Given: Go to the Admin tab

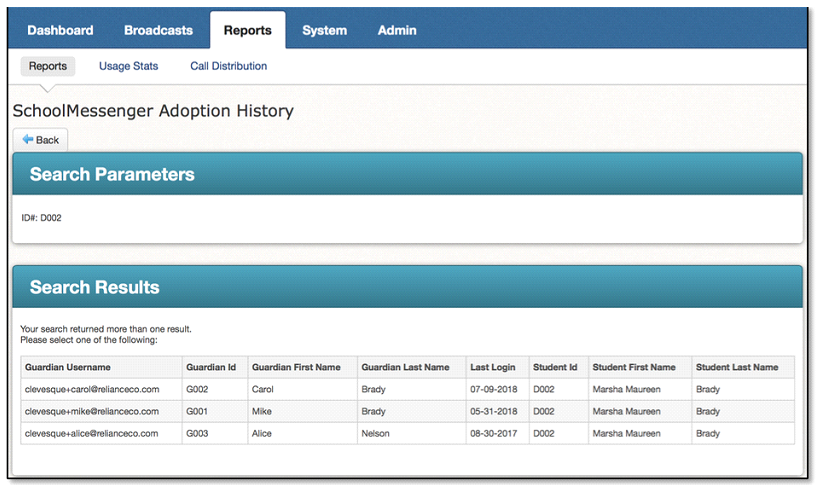Looking at the screenshot, I should 397,30.
